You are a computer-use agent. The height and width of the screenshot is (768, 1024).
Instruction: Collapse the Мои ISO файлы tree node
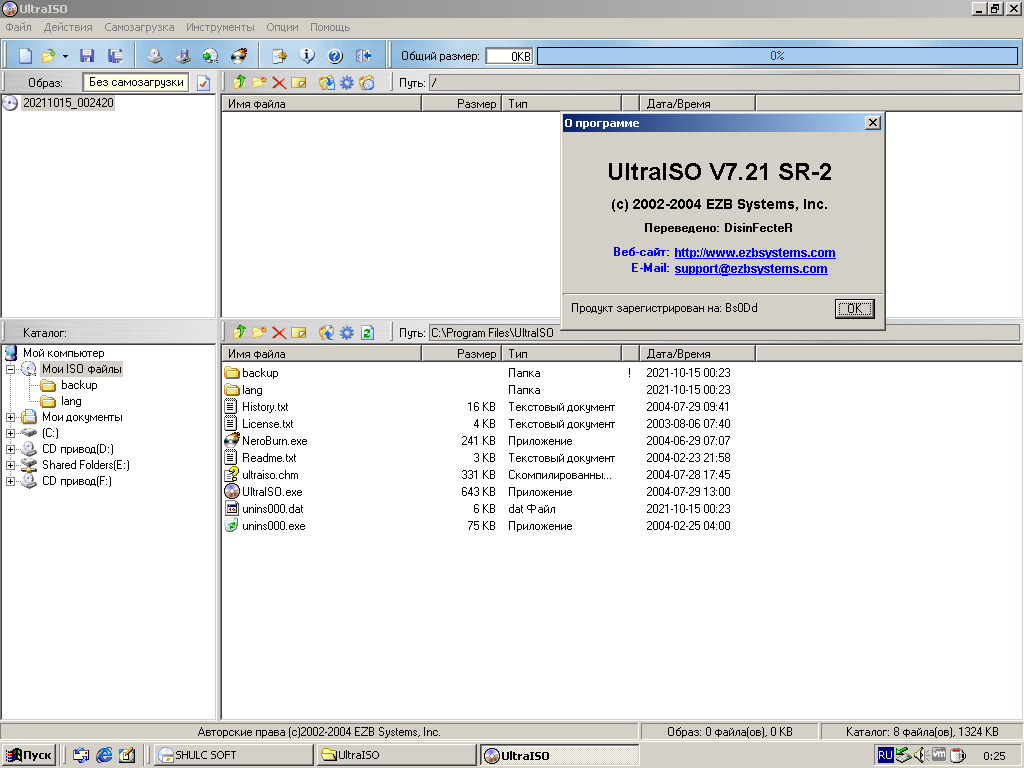pos(11,369)
